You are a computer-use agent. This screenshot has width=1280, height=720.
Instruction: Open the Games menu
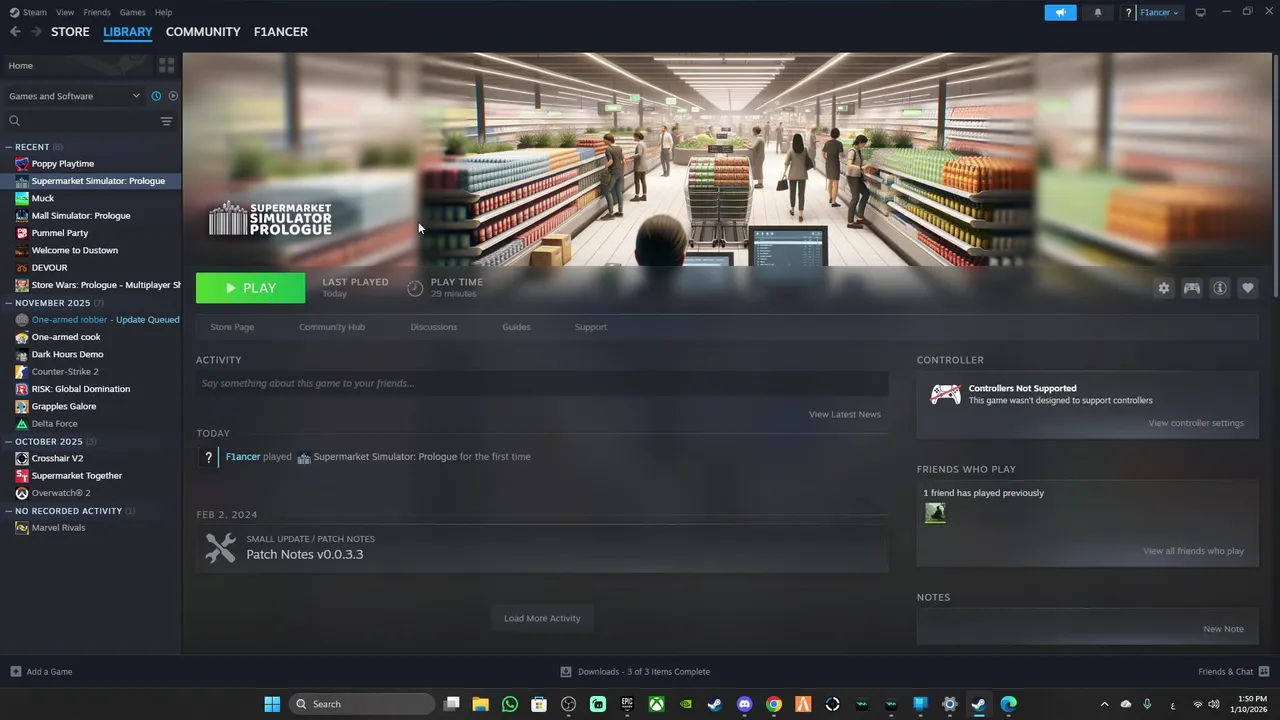(132, 12)
